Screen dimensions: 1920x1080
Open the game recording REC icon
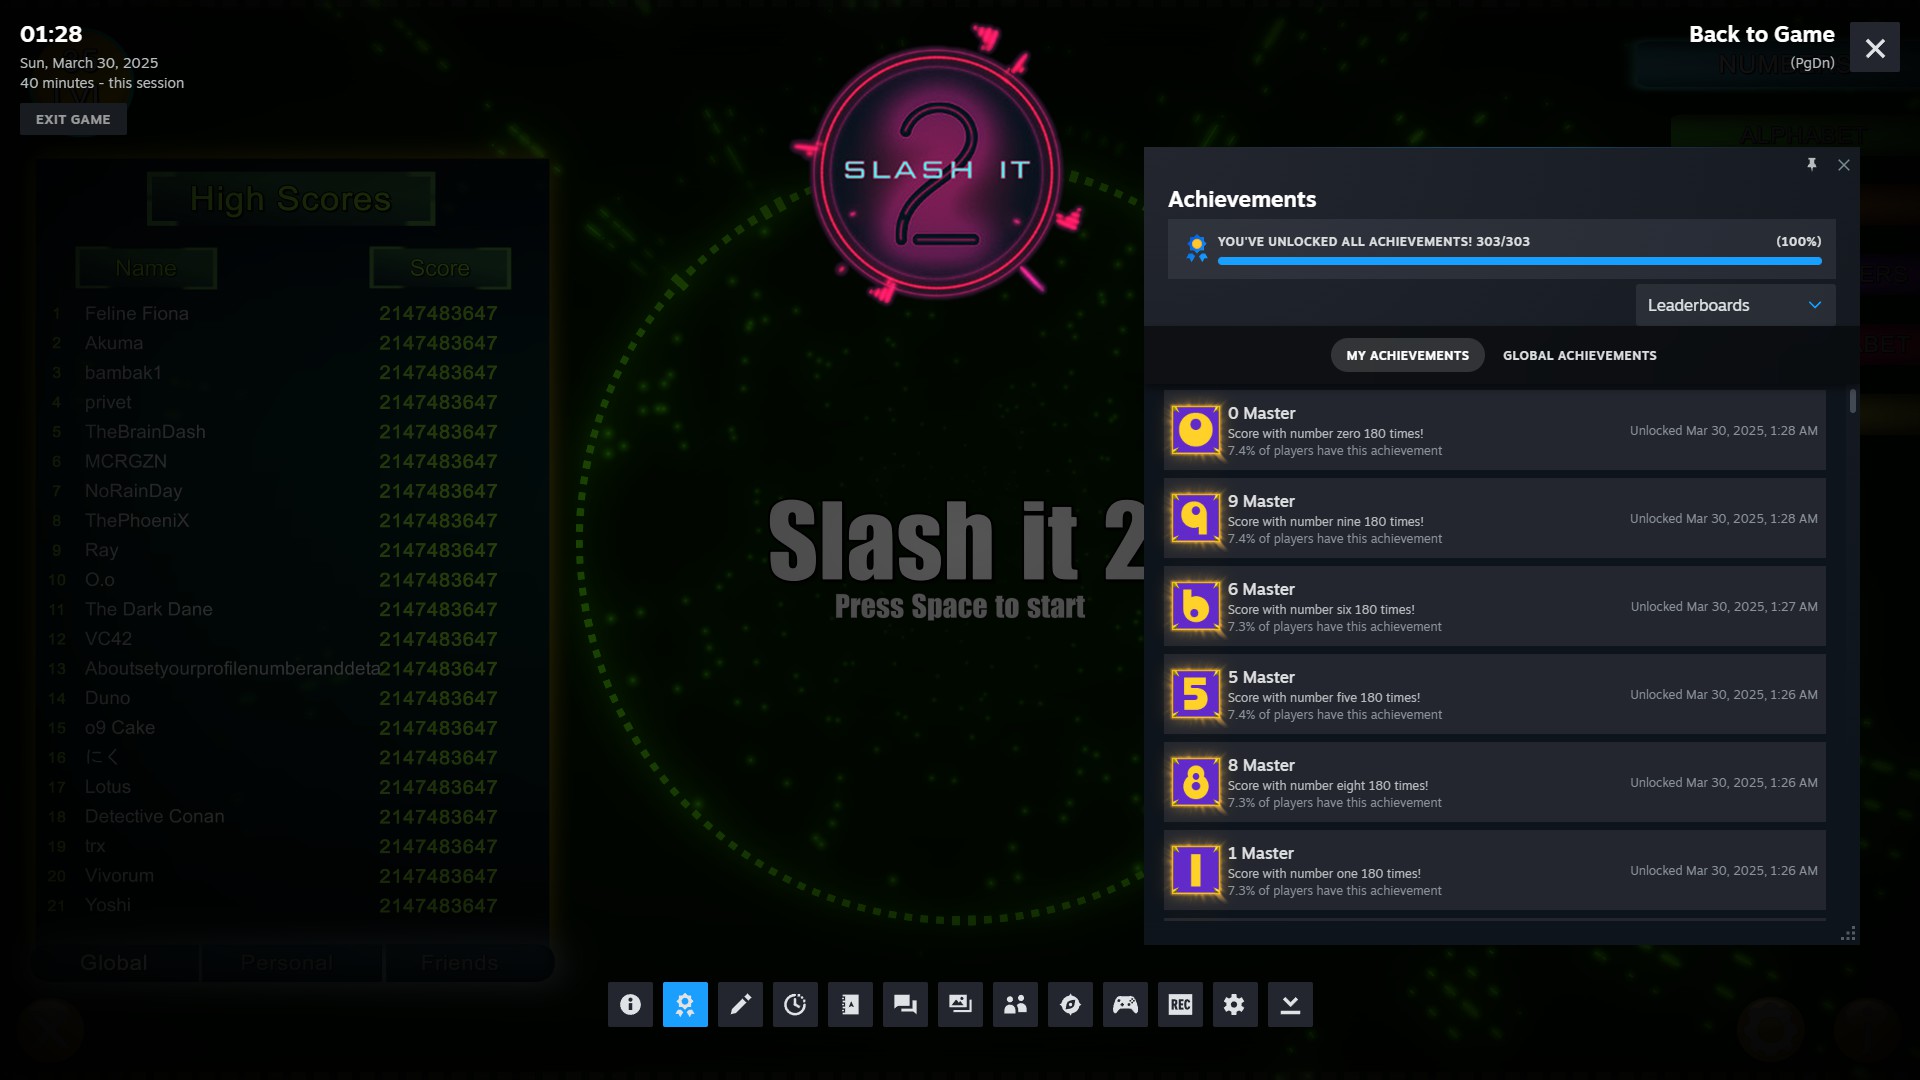(x=1180, y=1004)
